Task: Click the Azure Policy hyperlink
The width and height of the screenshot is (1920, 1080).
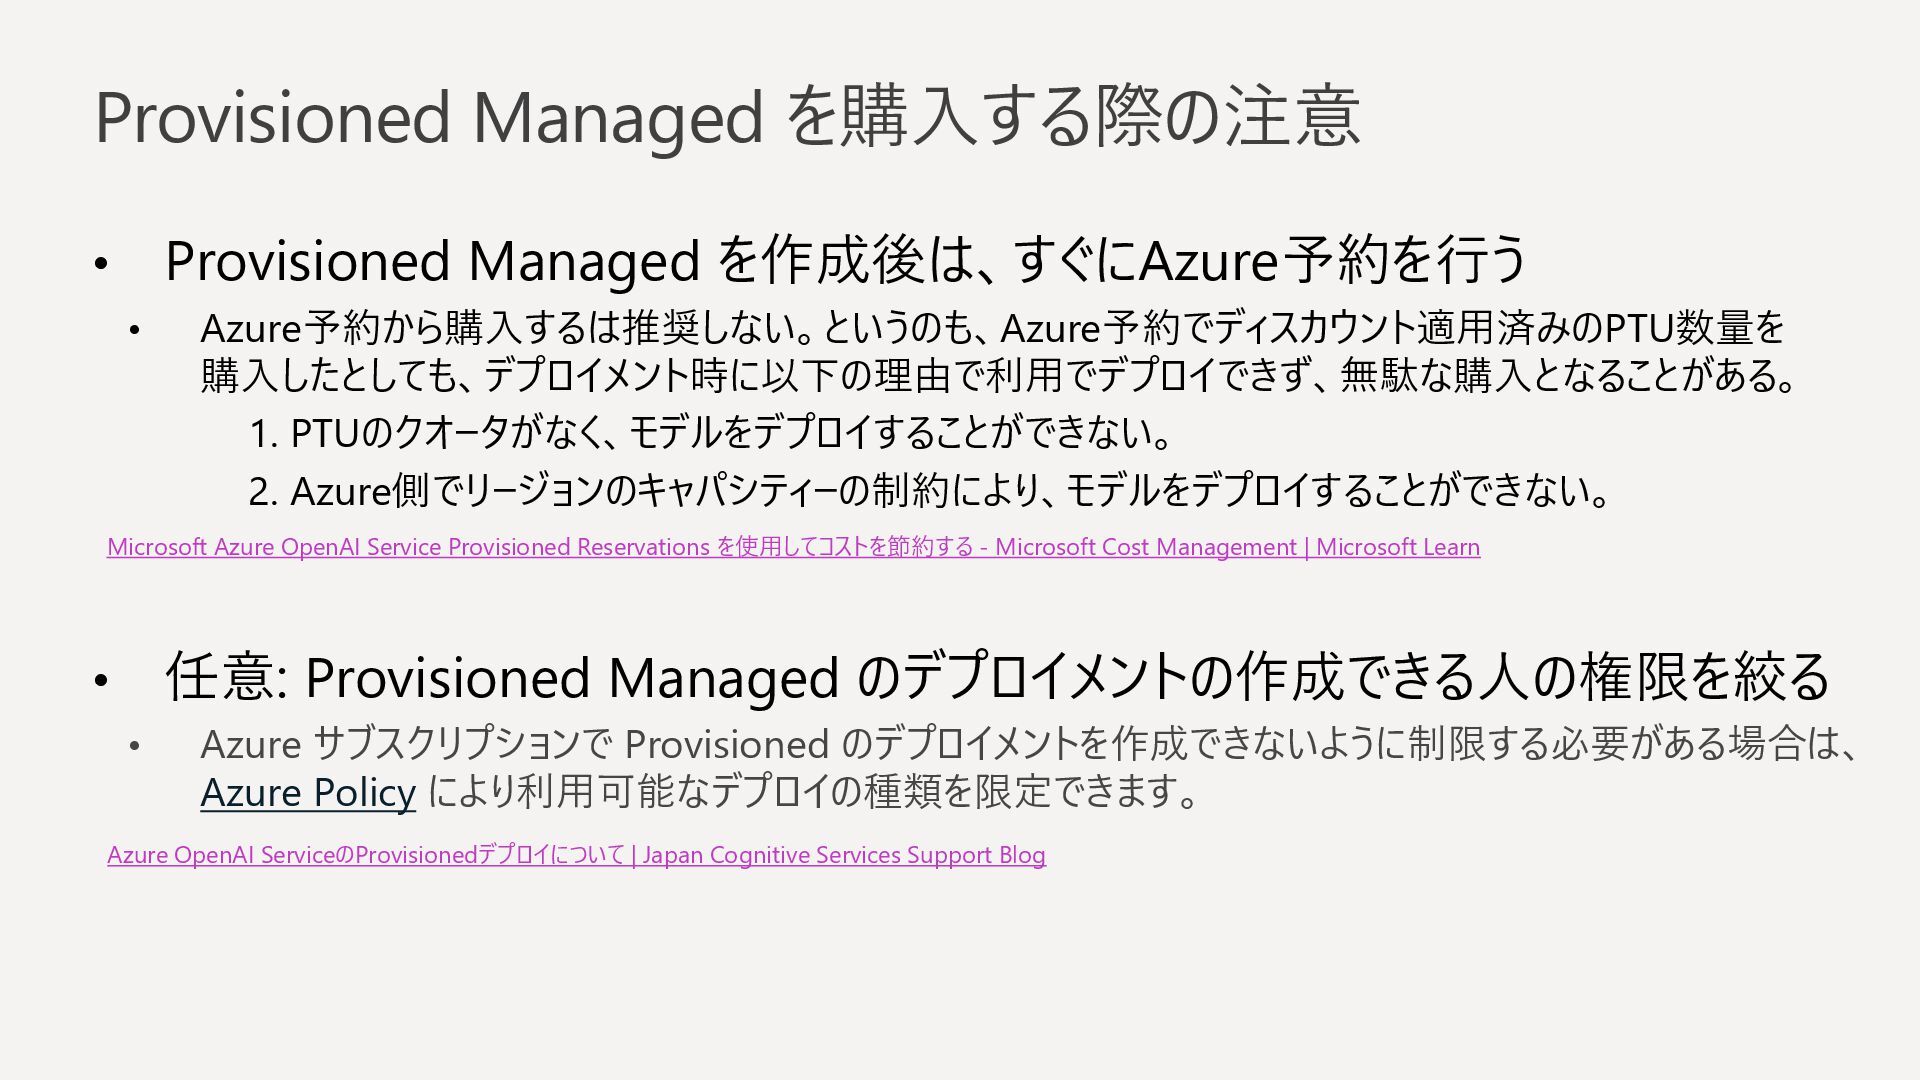Action: click(x=308, y=793)
